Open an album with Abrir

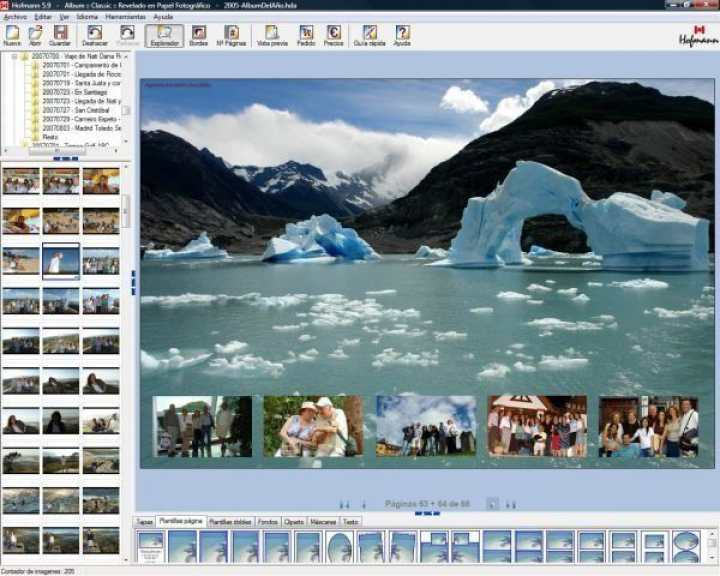tap(35, 36)
